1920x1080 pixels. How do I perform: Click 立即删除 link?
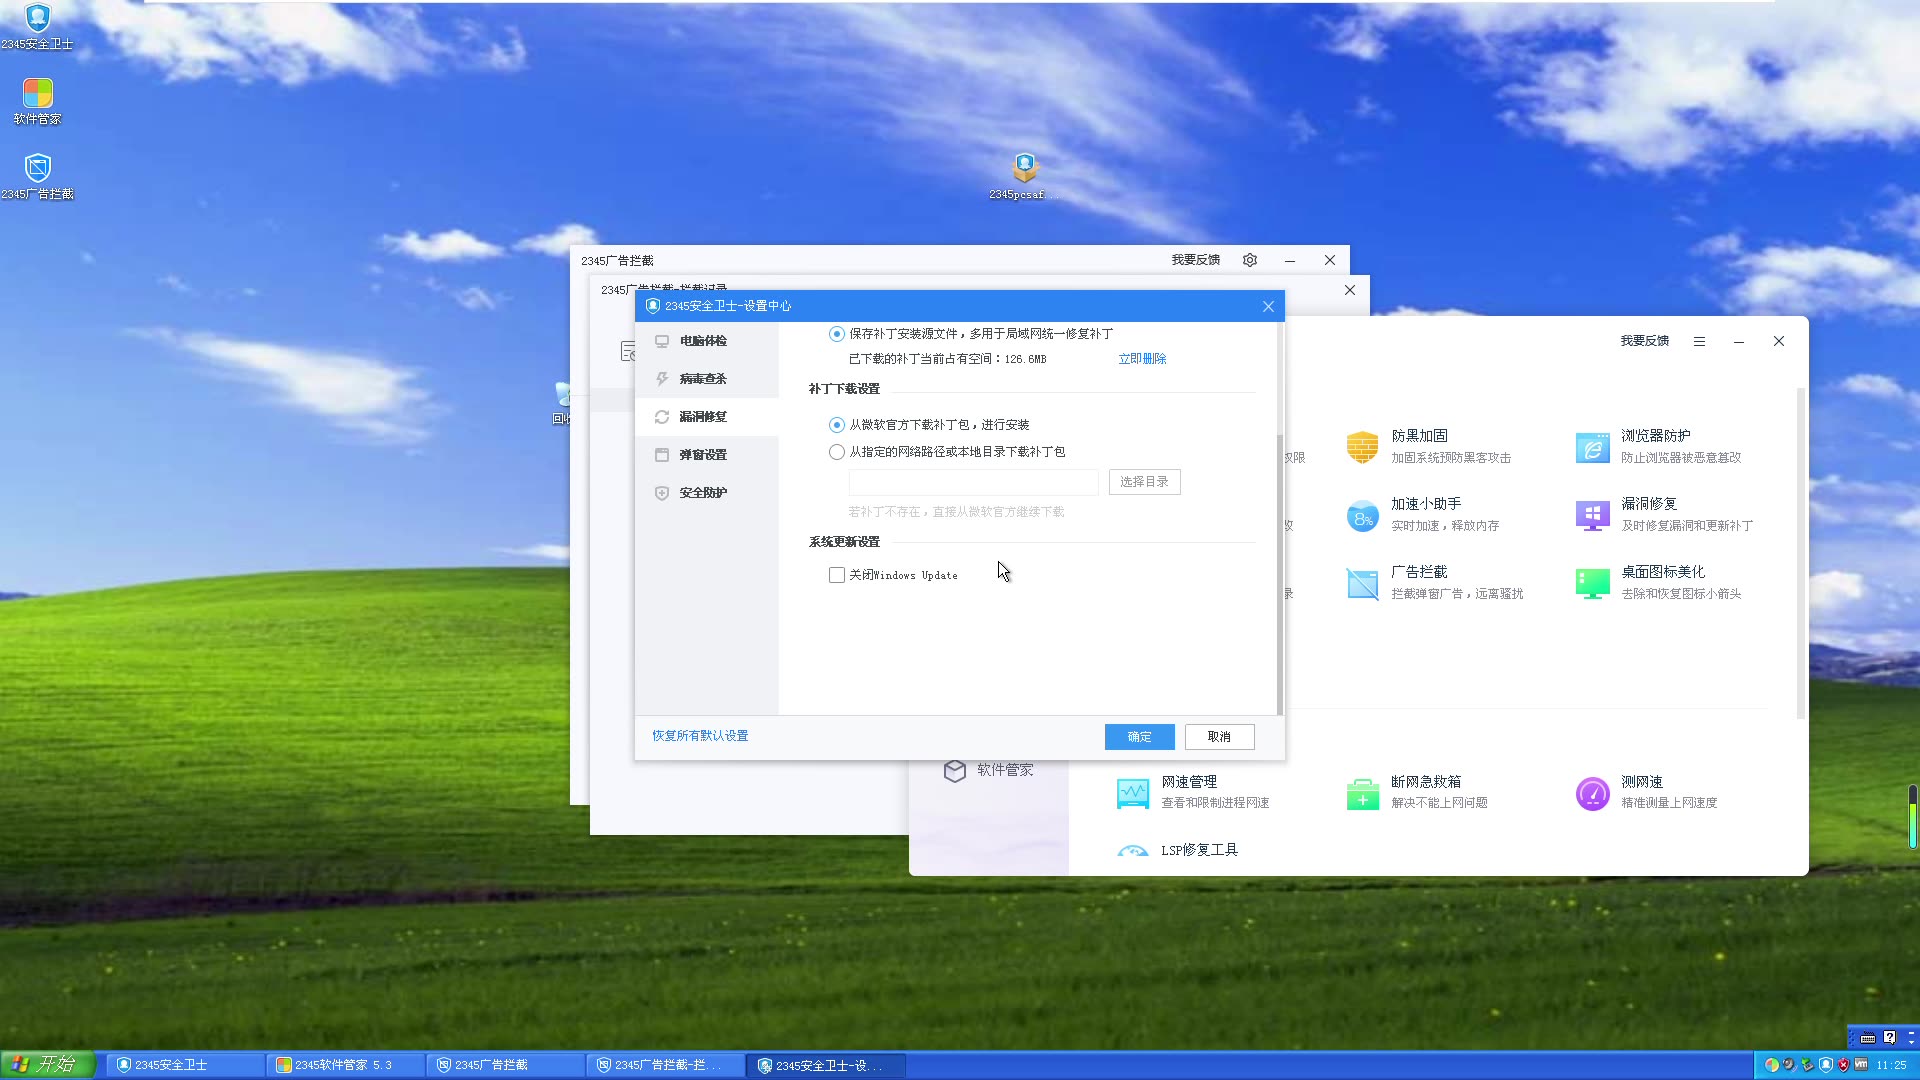[x=1142, y=359]
